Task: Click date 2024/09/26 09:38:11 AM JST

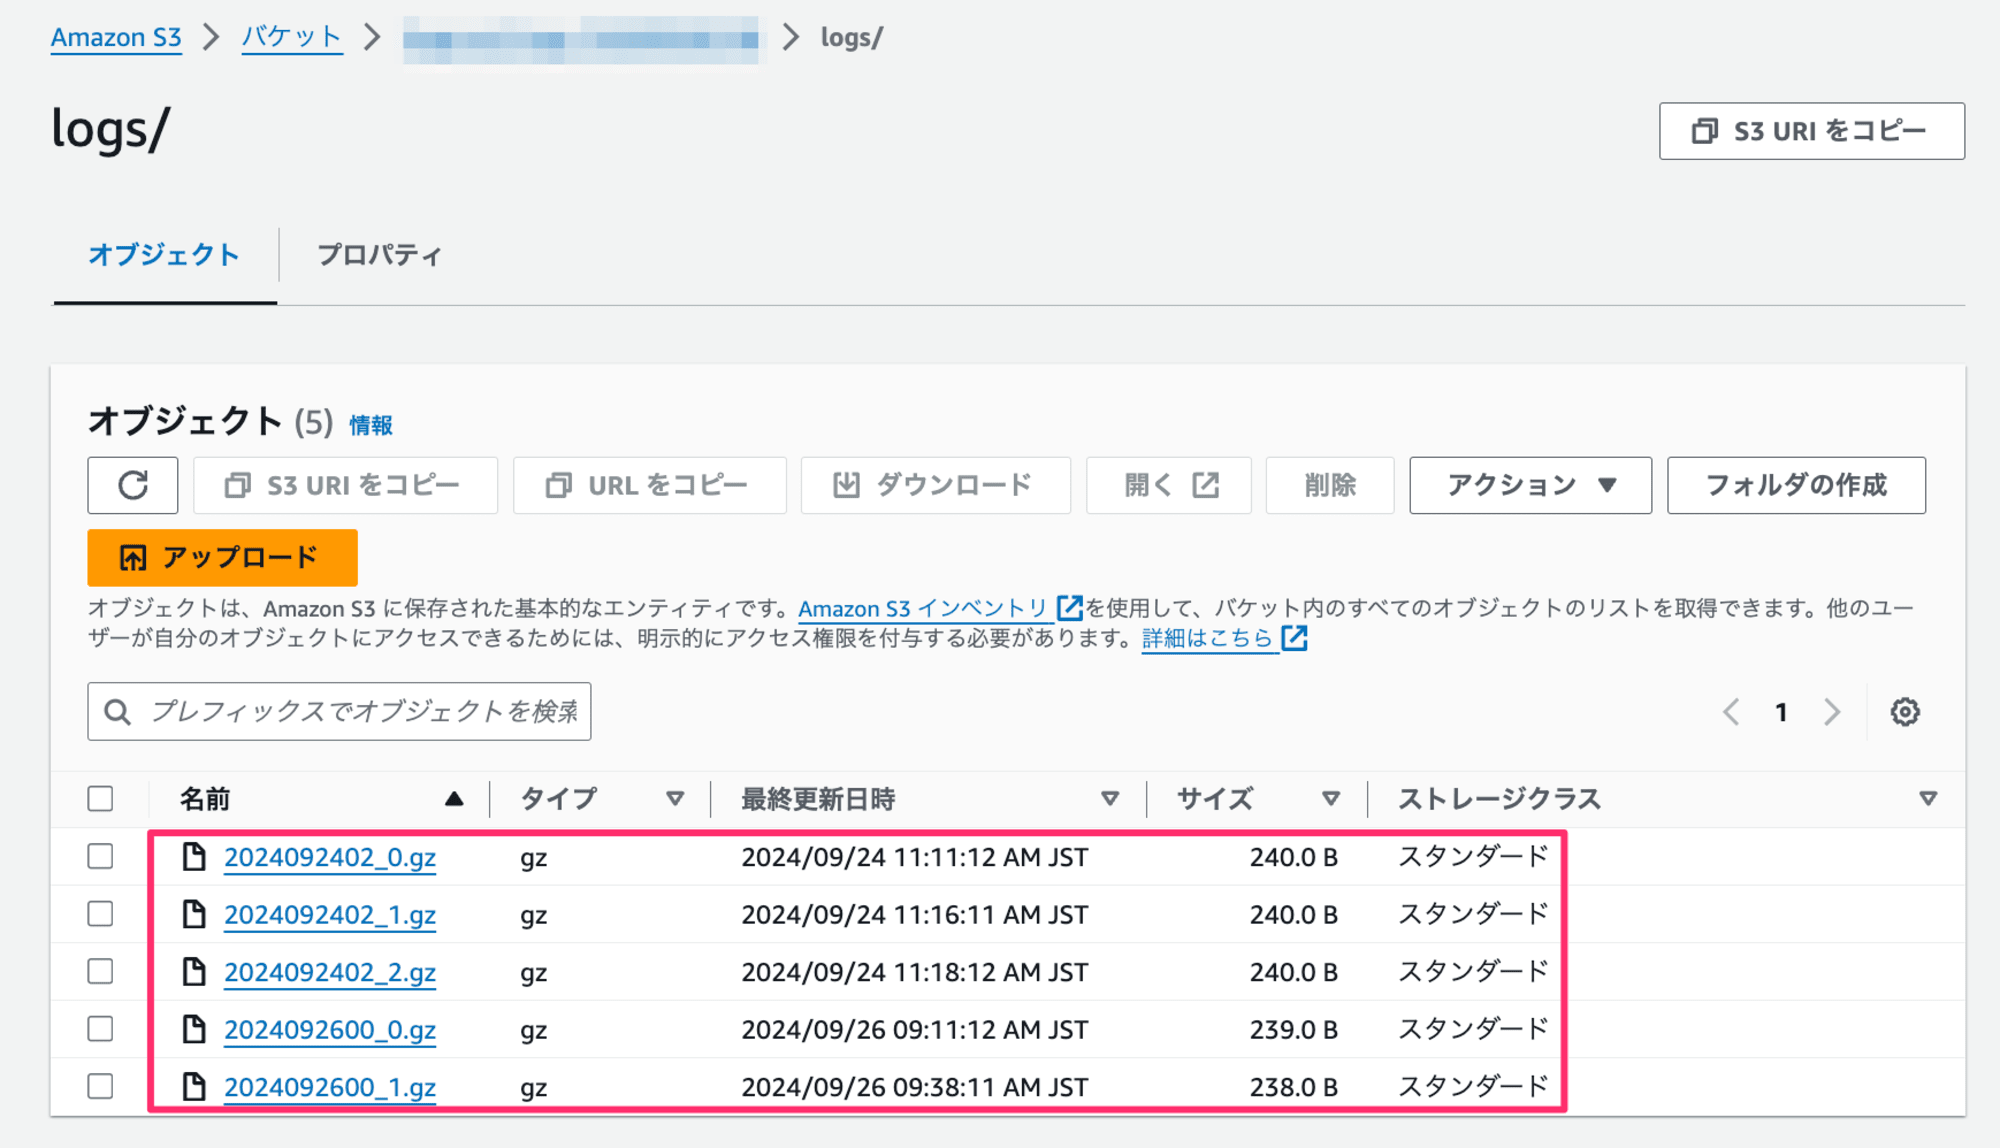Action: click(x=914, y=1087)
